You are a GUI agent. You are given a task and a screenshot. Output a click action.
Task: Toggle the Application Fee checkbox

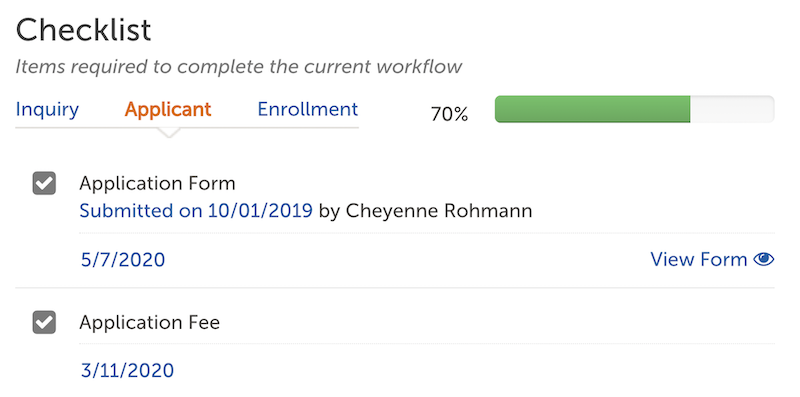(44, 322)
